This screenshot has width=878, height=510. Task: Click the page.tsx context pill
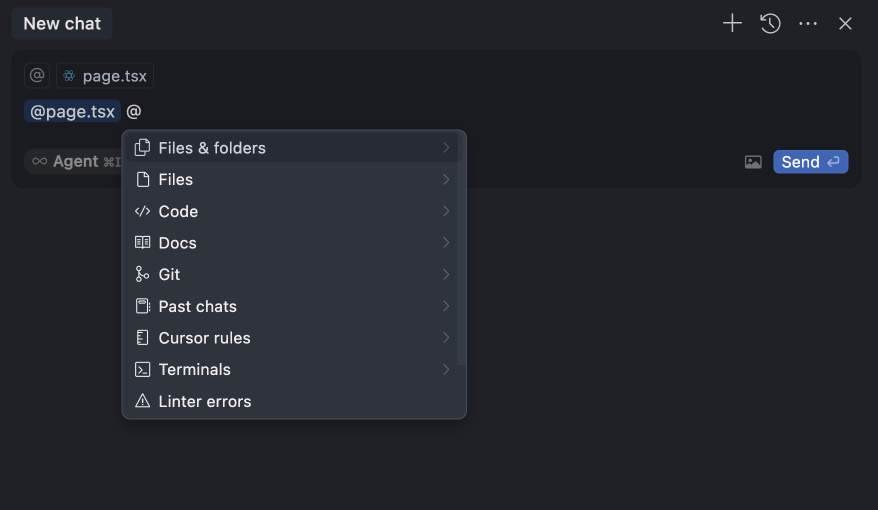[x=105, y=76]
